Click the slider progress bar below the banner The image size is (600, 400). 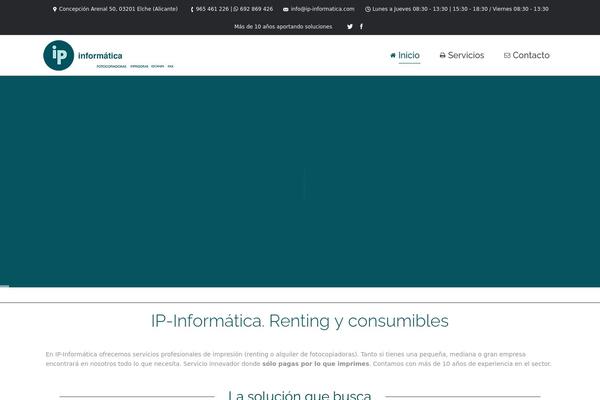point(5,286)
